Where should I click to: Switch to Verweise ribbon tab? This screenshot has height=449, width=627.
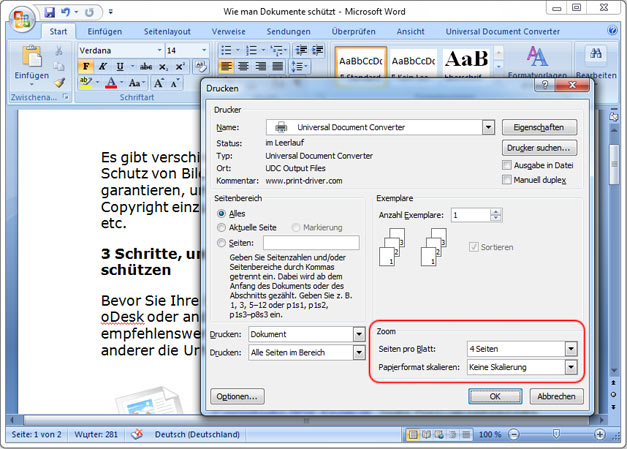coord(229,32)
